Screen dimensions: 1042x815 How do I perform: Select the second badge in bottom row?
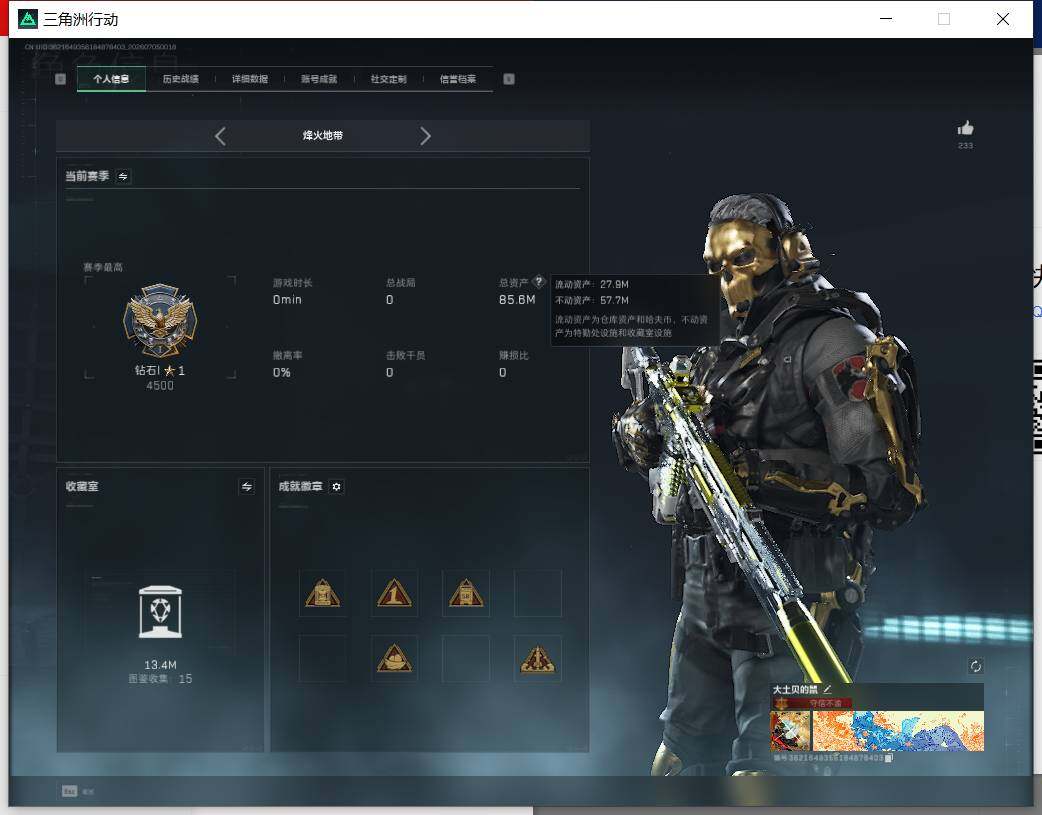[394, 658]
